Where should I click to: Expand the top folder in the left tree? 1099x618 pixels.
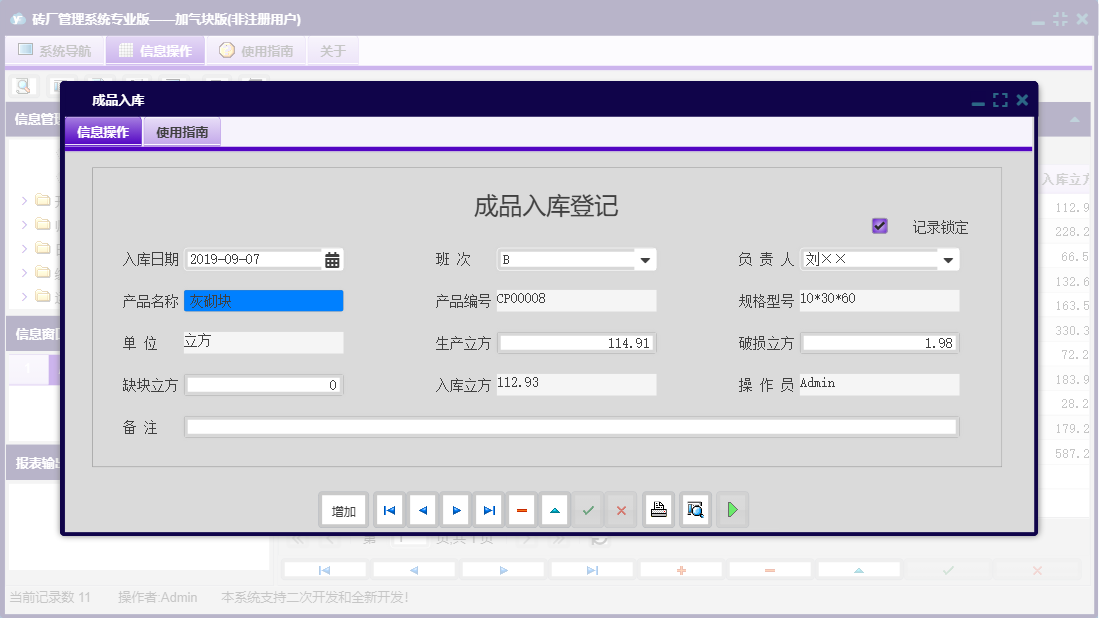[24, 200]
